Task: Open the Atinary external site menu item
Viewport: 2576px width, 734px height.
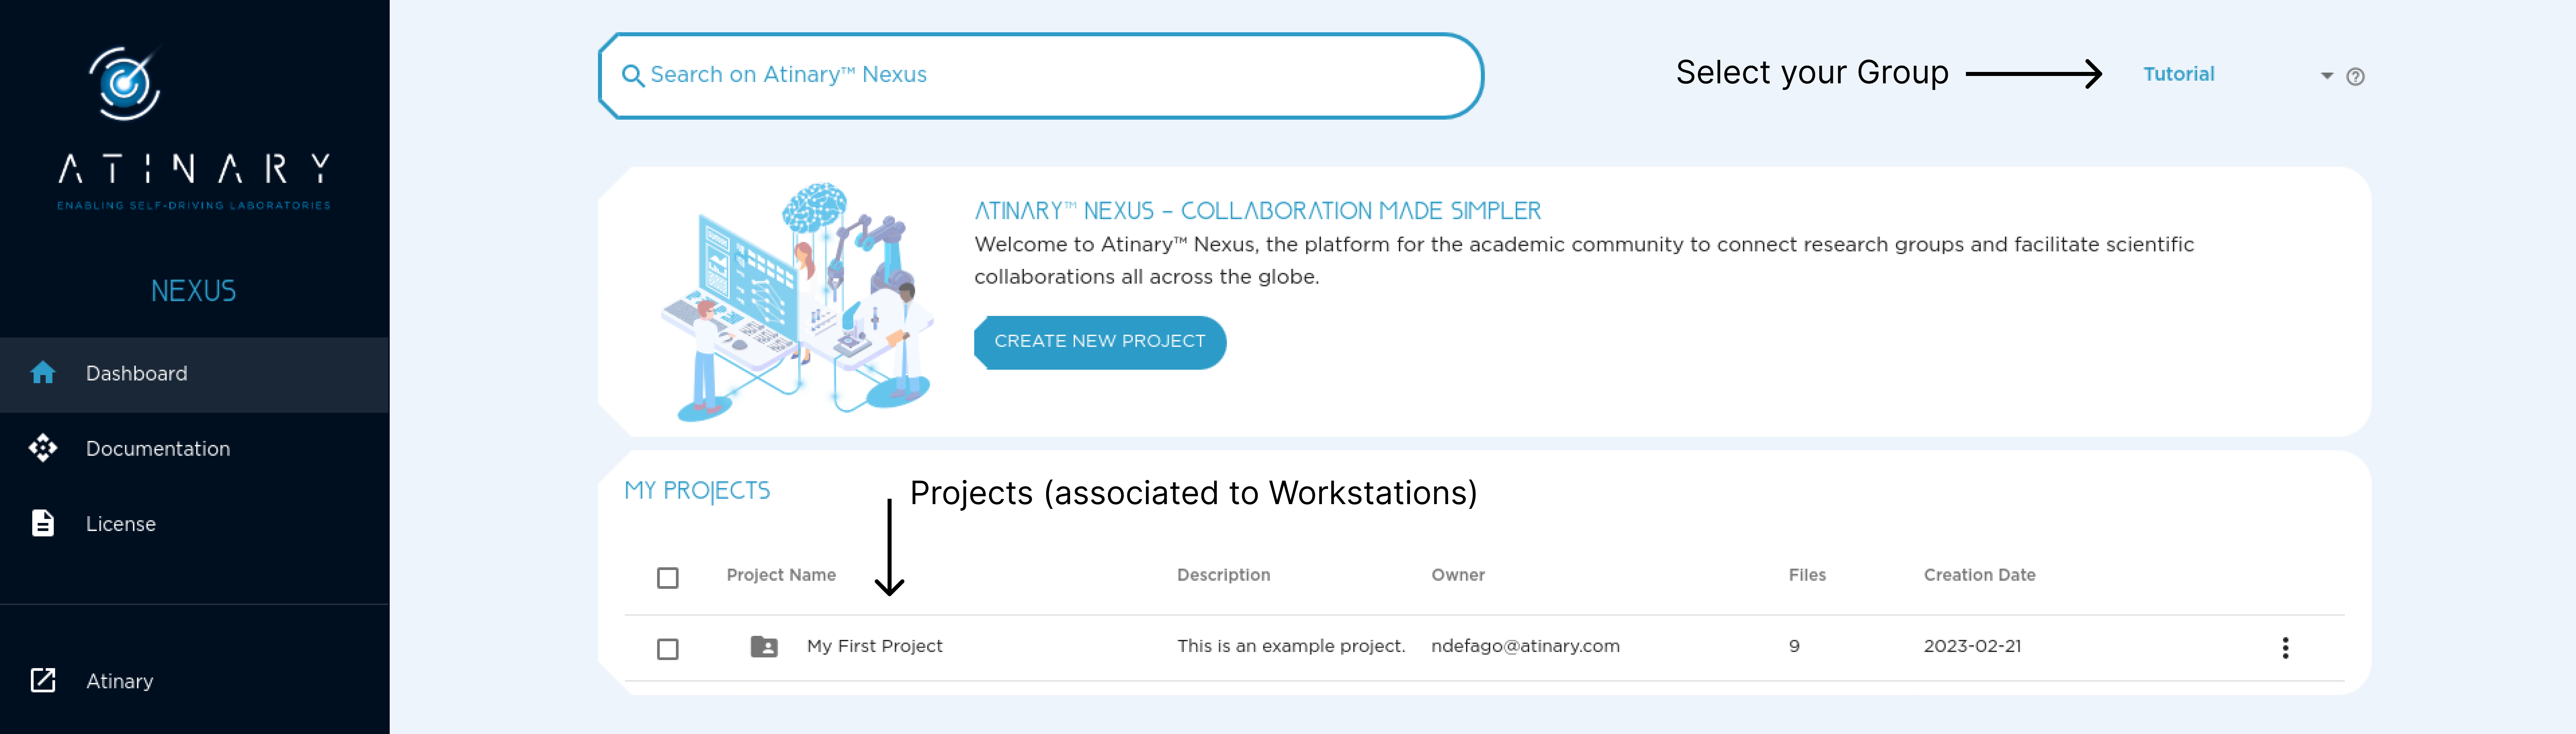Action: pyautogui.click(x=194, y=681)
